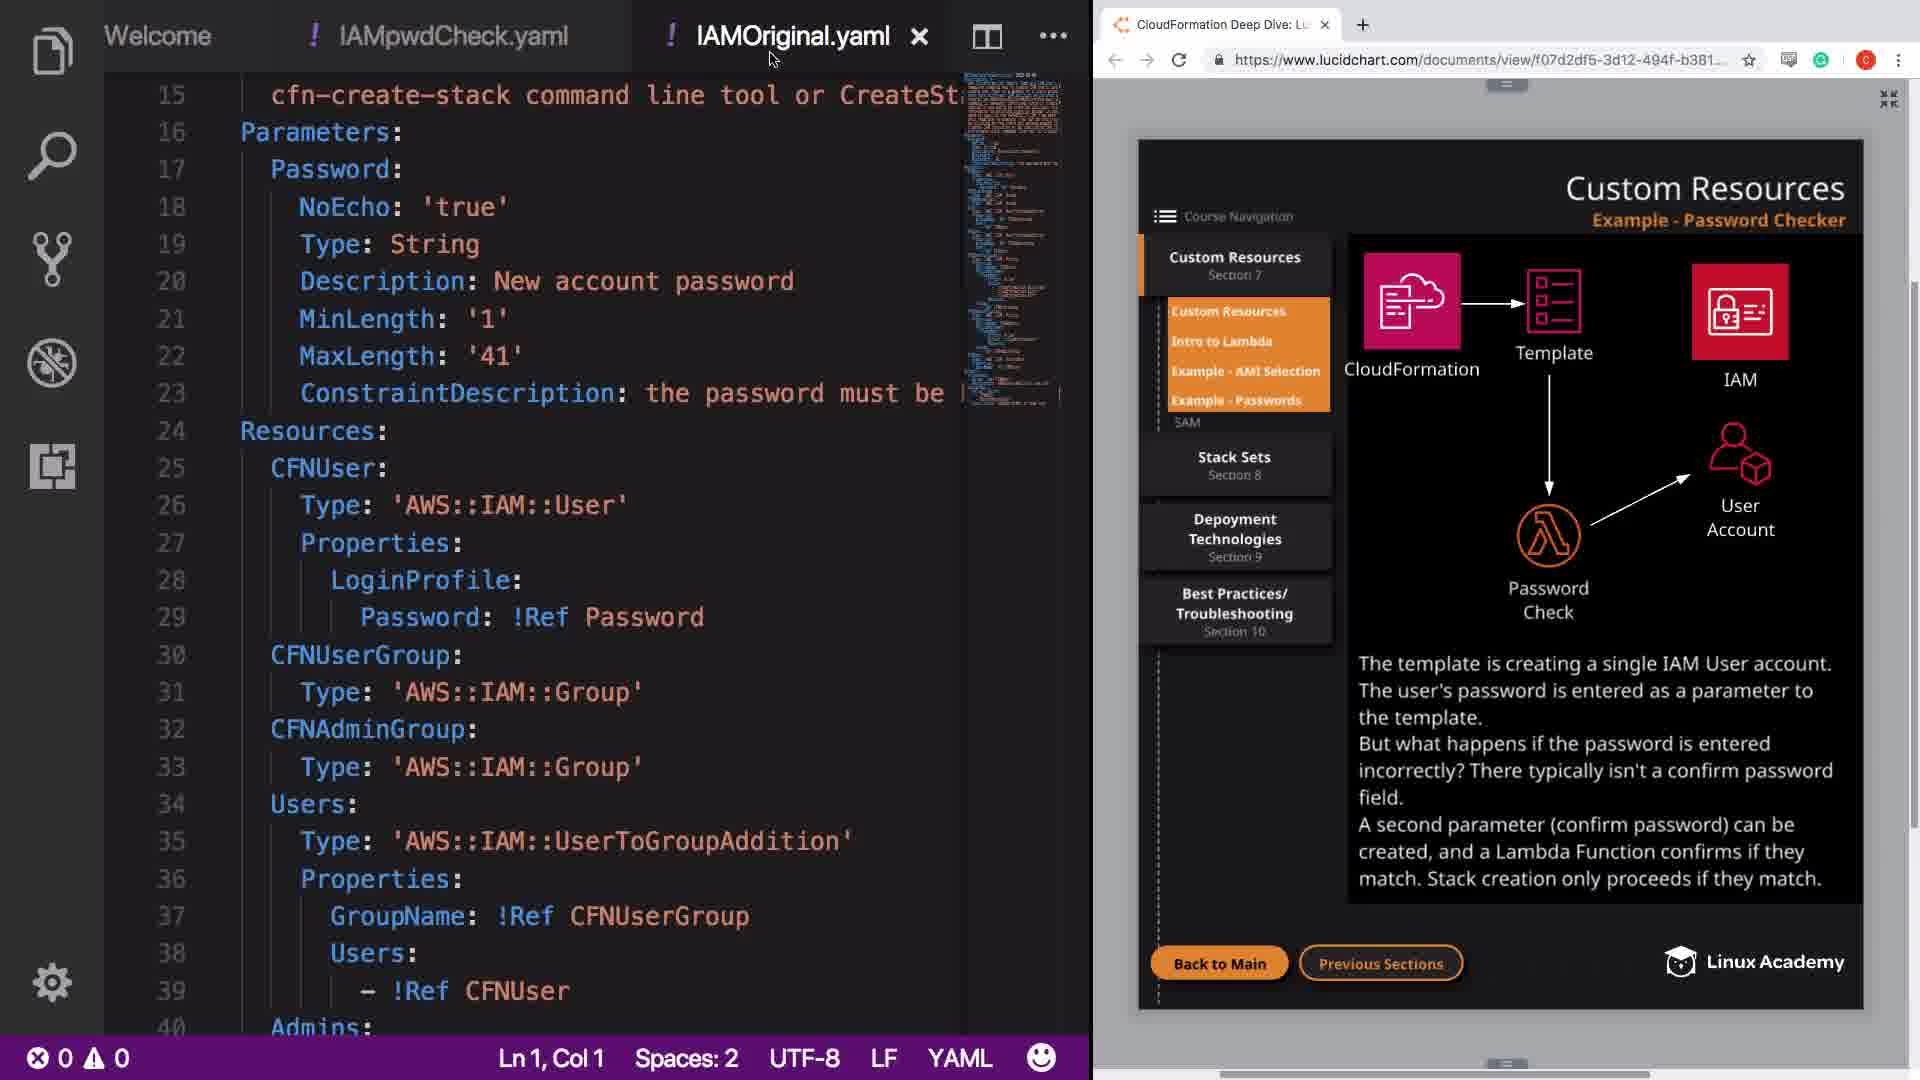Image resolution: width=1920 pixels, height=1080 pixels.
Task: Expand the Stack Sets Section 8 item
Action: [1235, 465]
